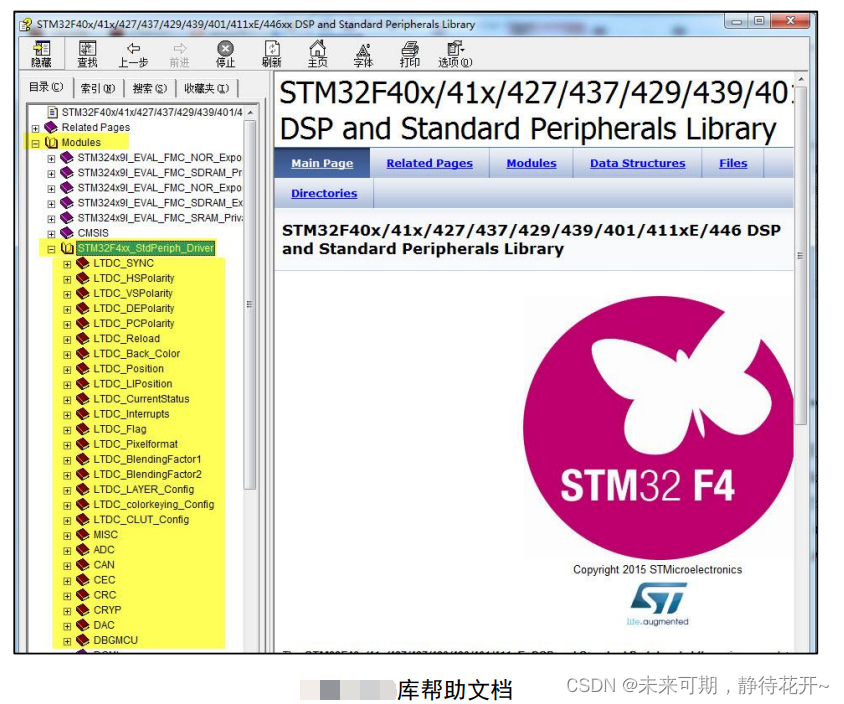Click the content pane vertical scrollbar thumb
This screenshot has width=844, height=704.
click(x=800, y=256)
